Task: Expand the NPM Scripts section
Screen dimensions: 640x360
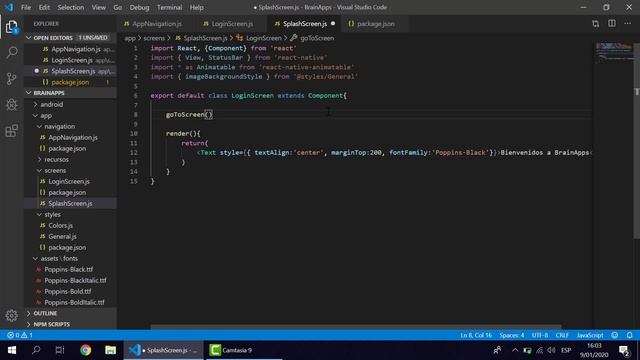Action: click(51, 324)
